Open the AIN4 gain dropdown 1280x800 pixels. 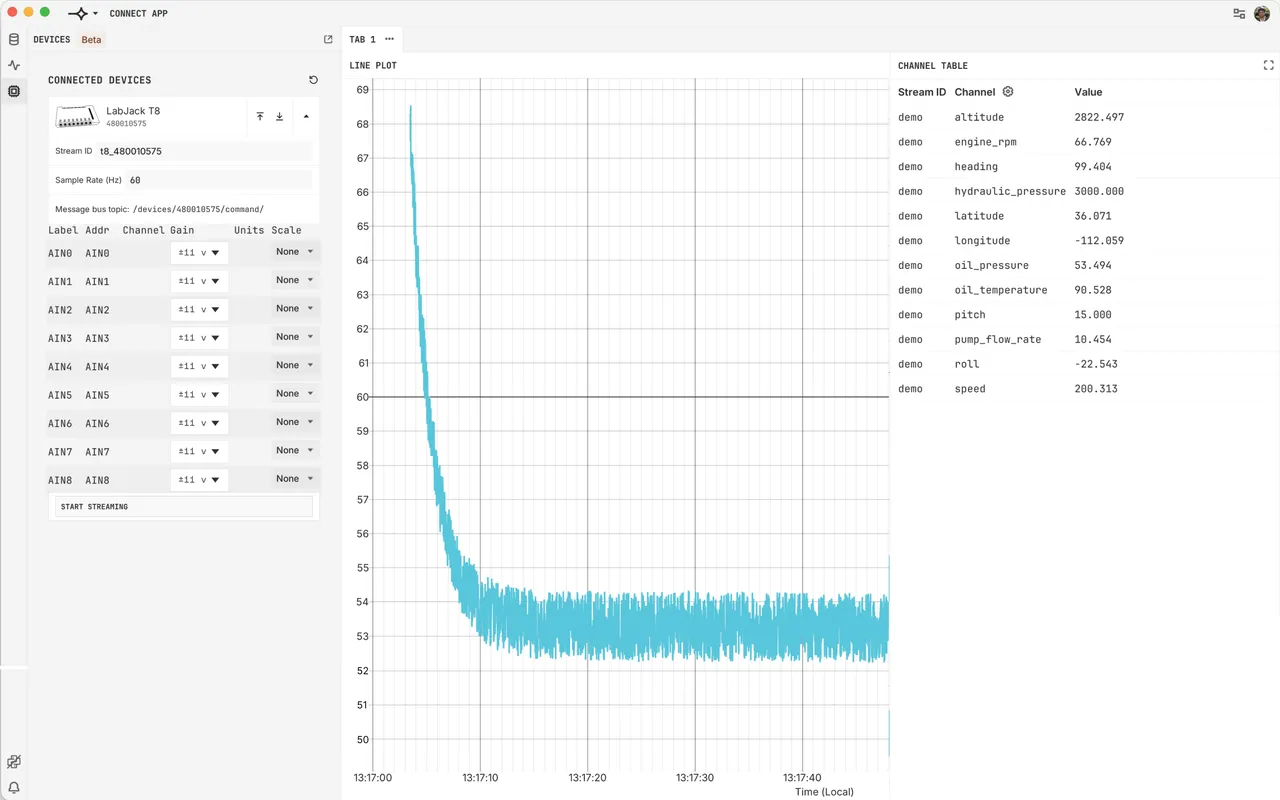click(199, 366)
